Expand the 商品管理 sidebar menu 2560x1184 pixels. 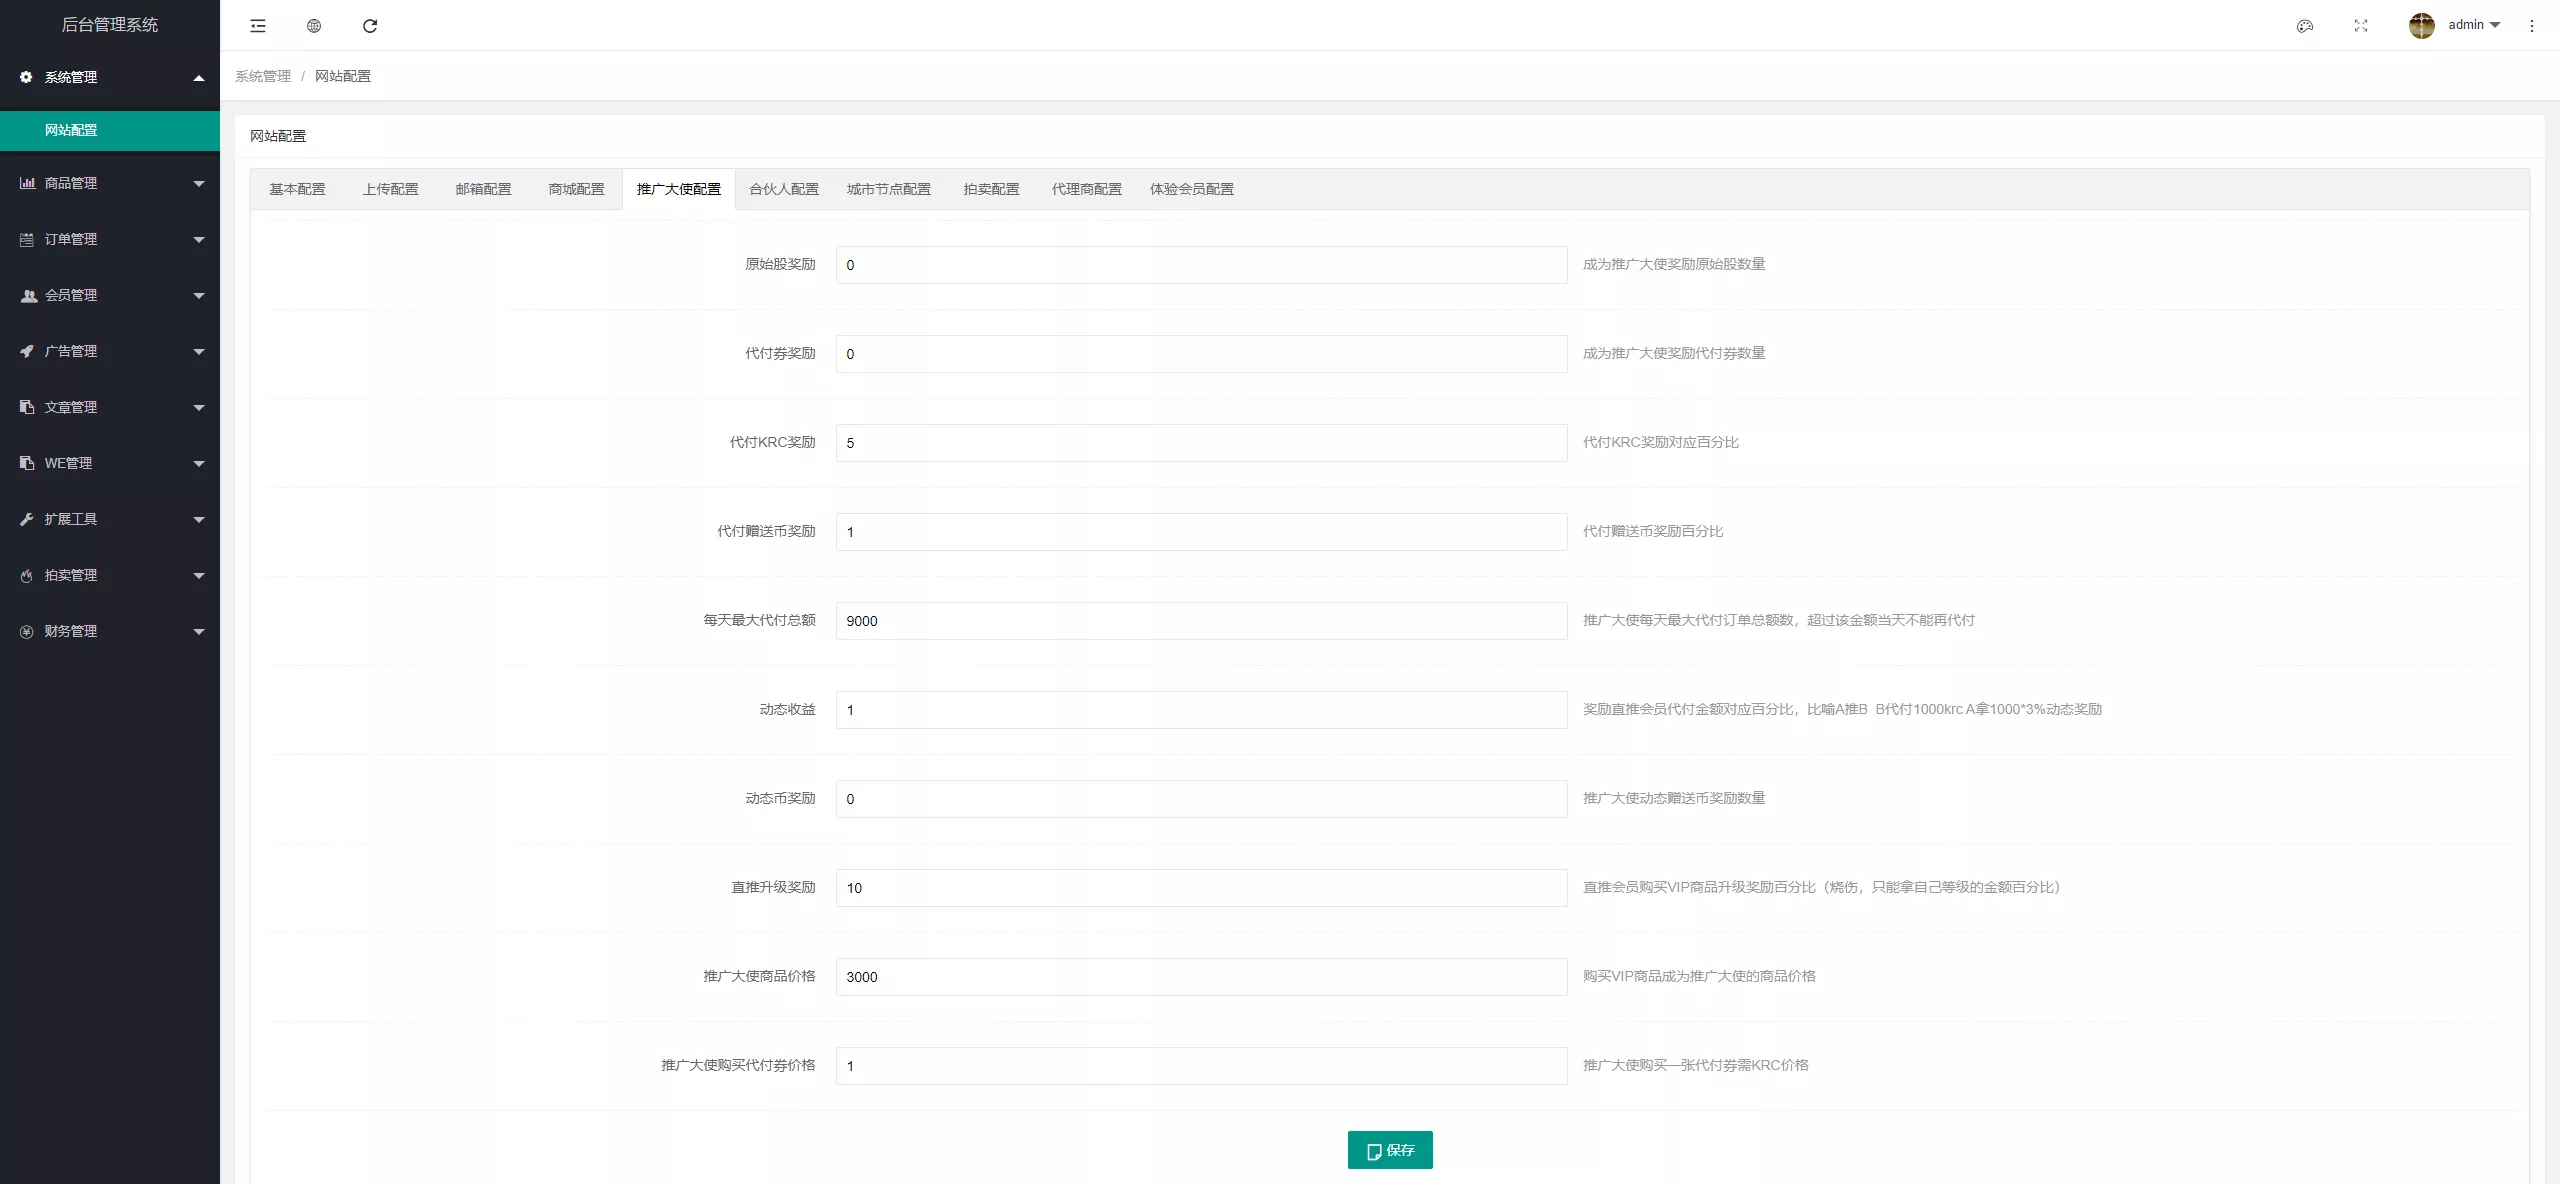click(110, 183)
